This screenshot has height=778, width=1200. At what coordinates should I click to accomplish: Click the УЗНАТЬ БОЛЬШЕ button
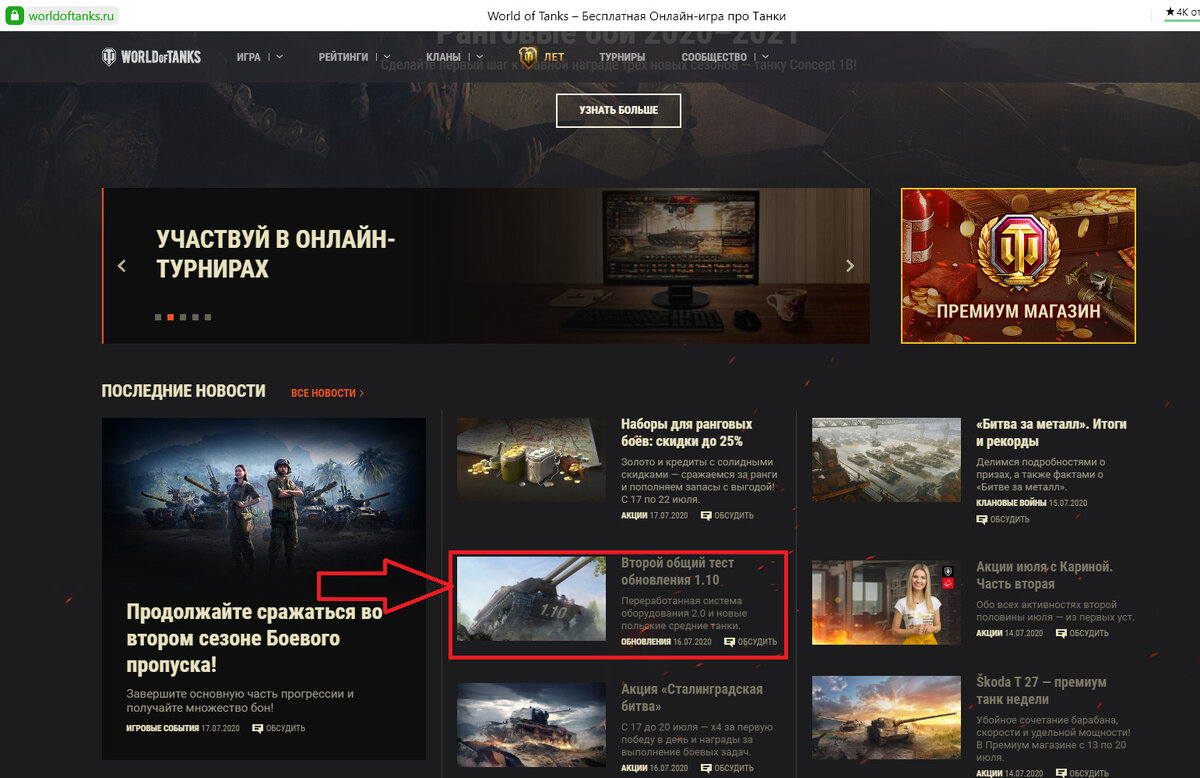coord(618,110)
